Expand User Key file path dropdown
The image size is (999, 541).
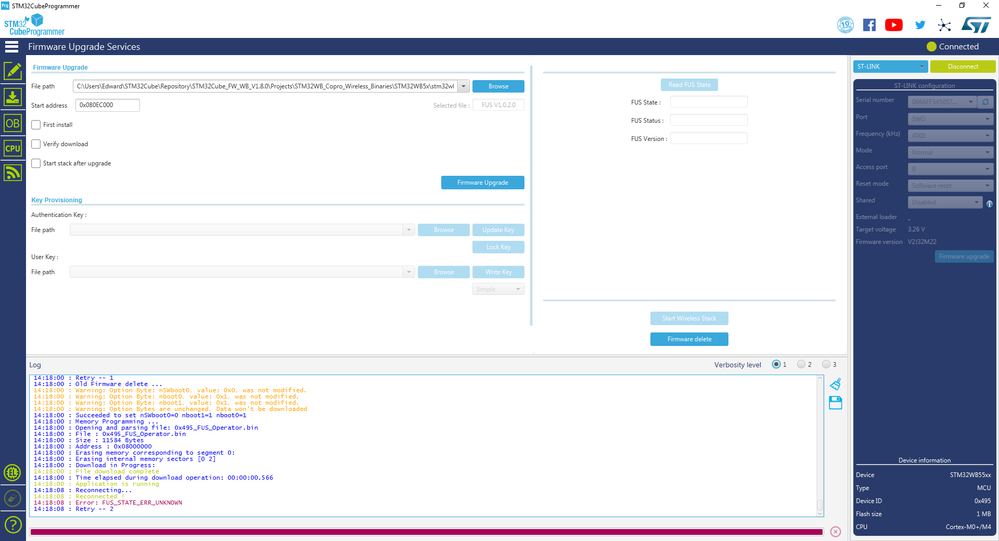click(x=409, y=272)
